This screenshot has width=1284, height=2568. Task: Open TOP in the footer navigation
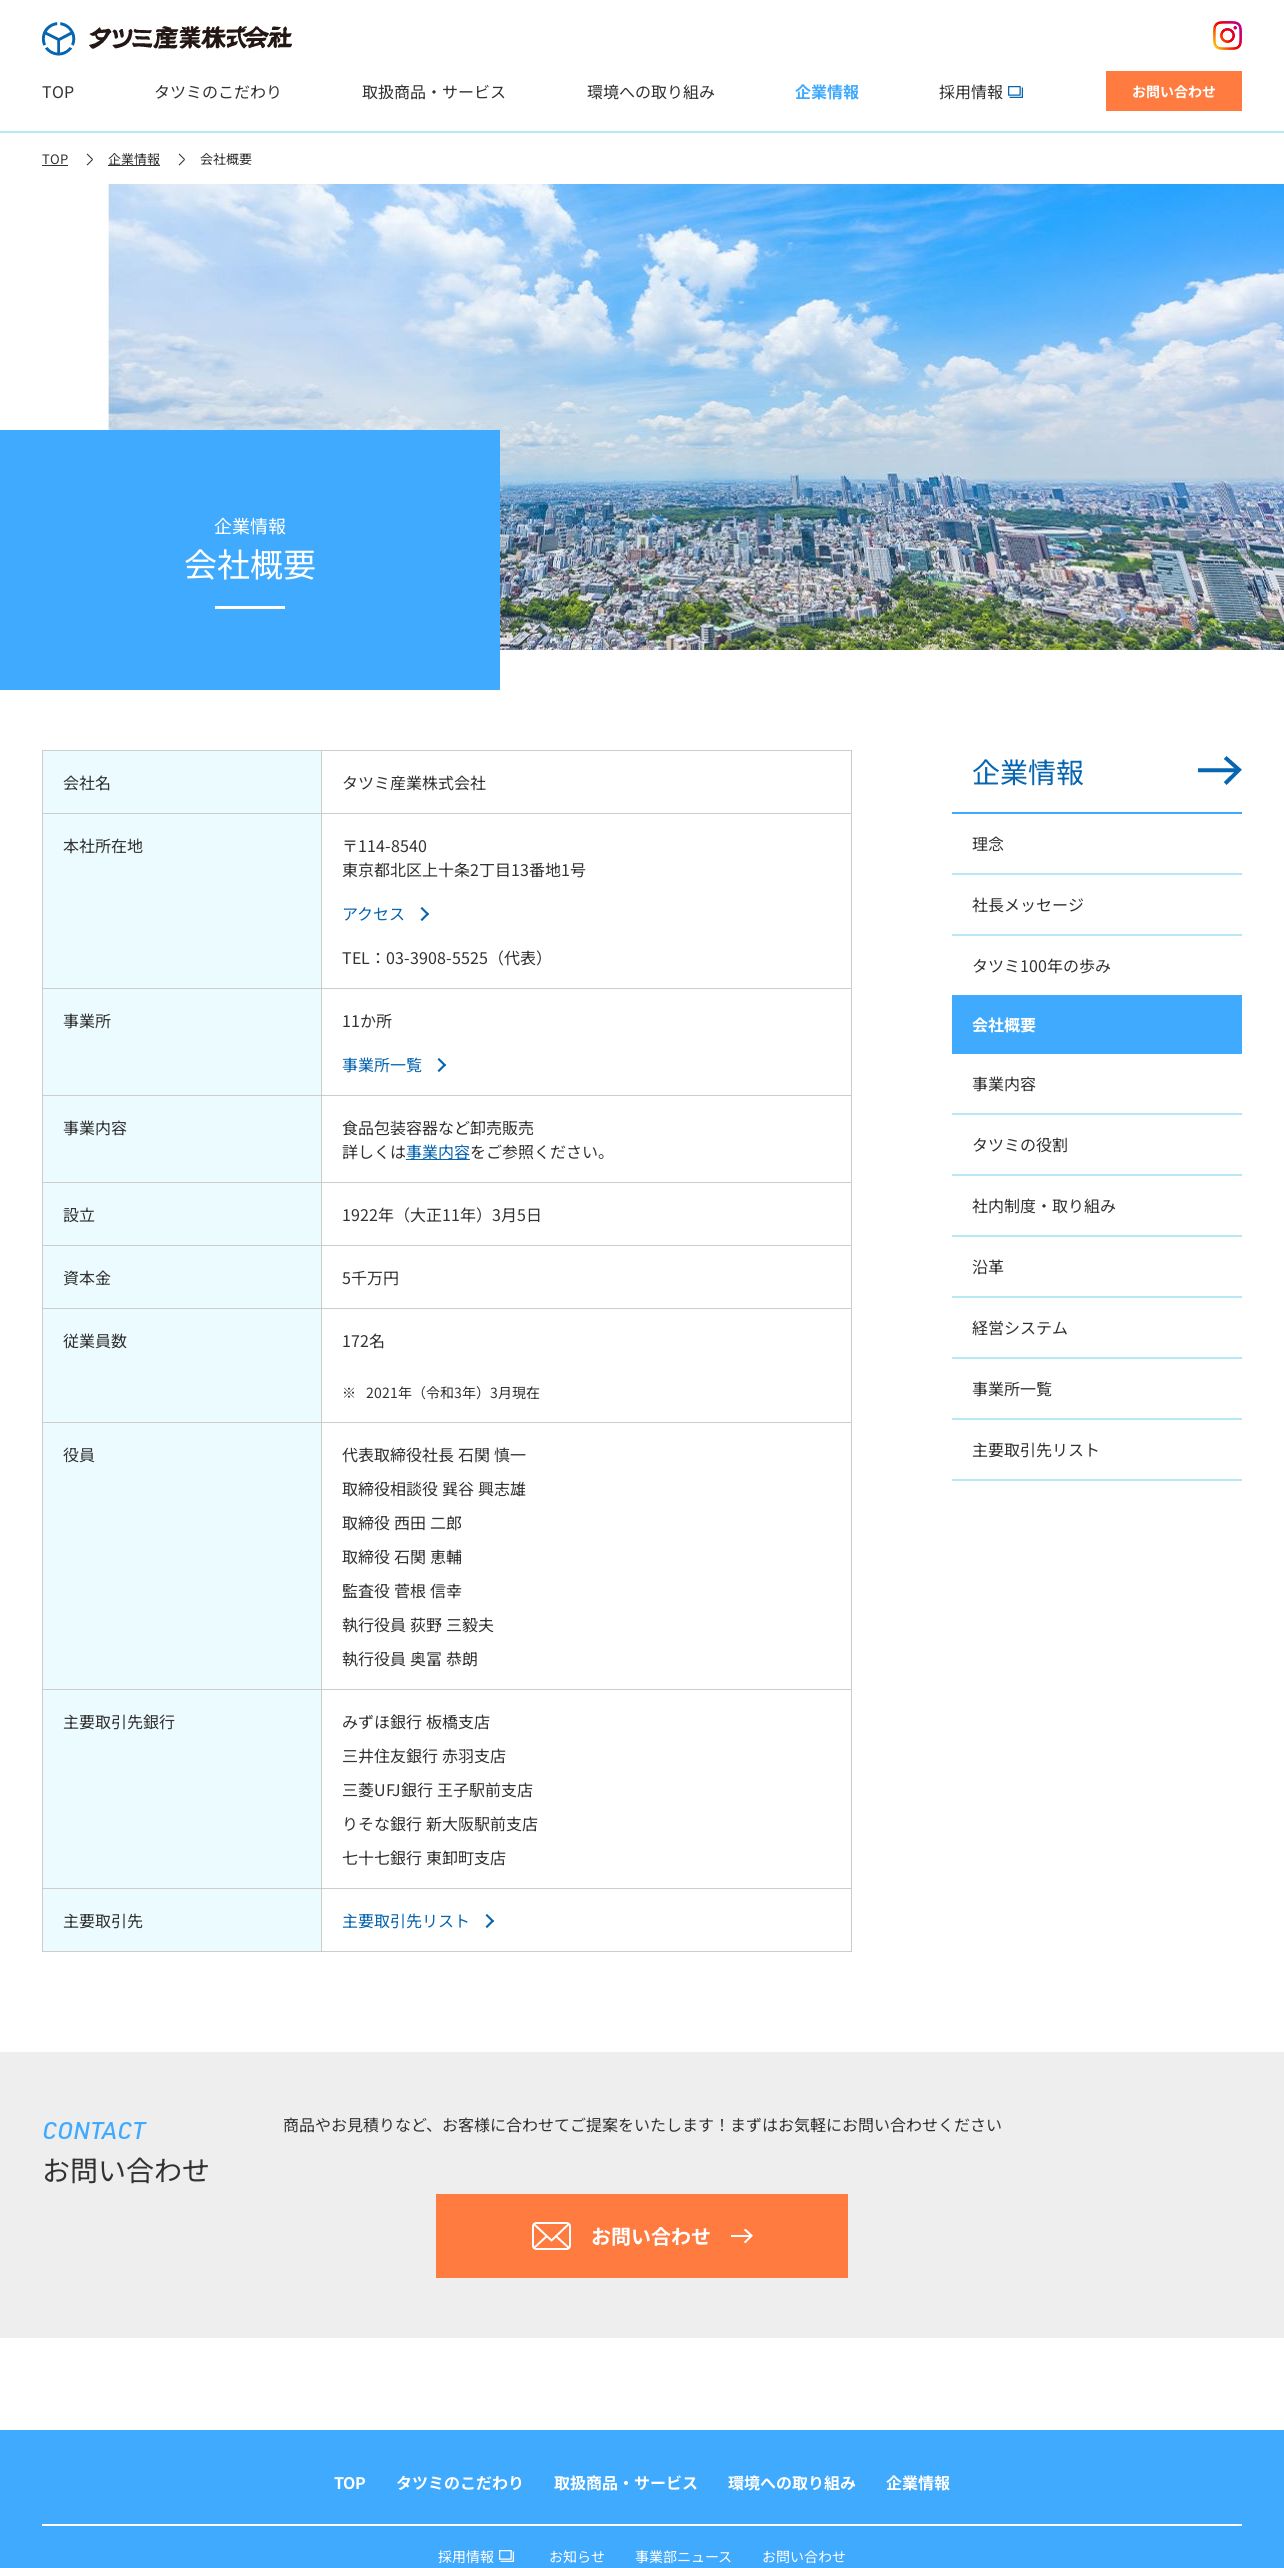[x=350, y=2483]
